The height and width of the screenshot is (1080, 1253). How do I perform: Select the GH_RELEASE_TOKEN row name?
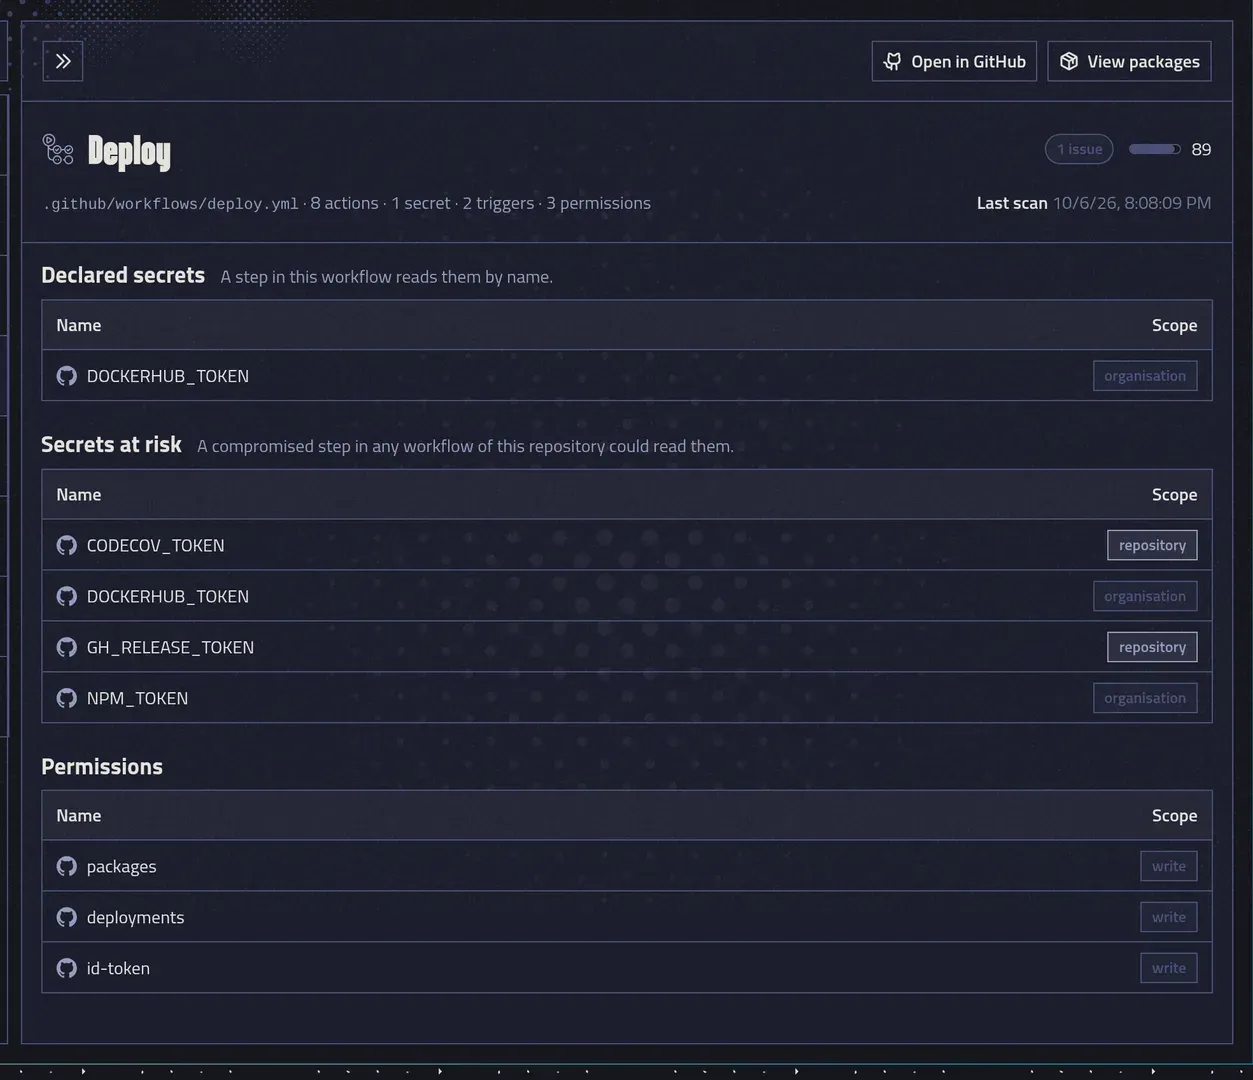click(x=170, y=647)
